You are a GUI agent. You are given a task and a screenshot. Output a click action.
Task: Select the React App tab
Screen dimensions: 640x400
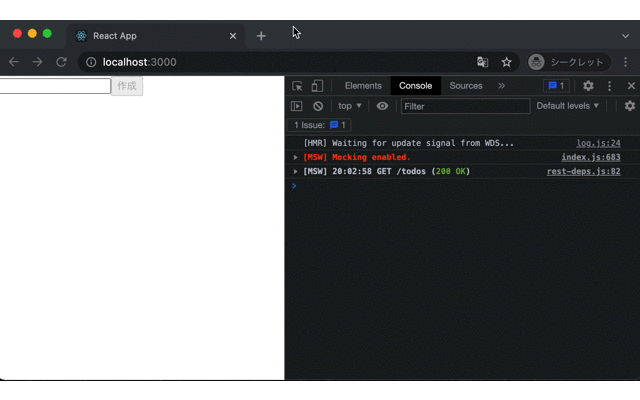(156, 36)
